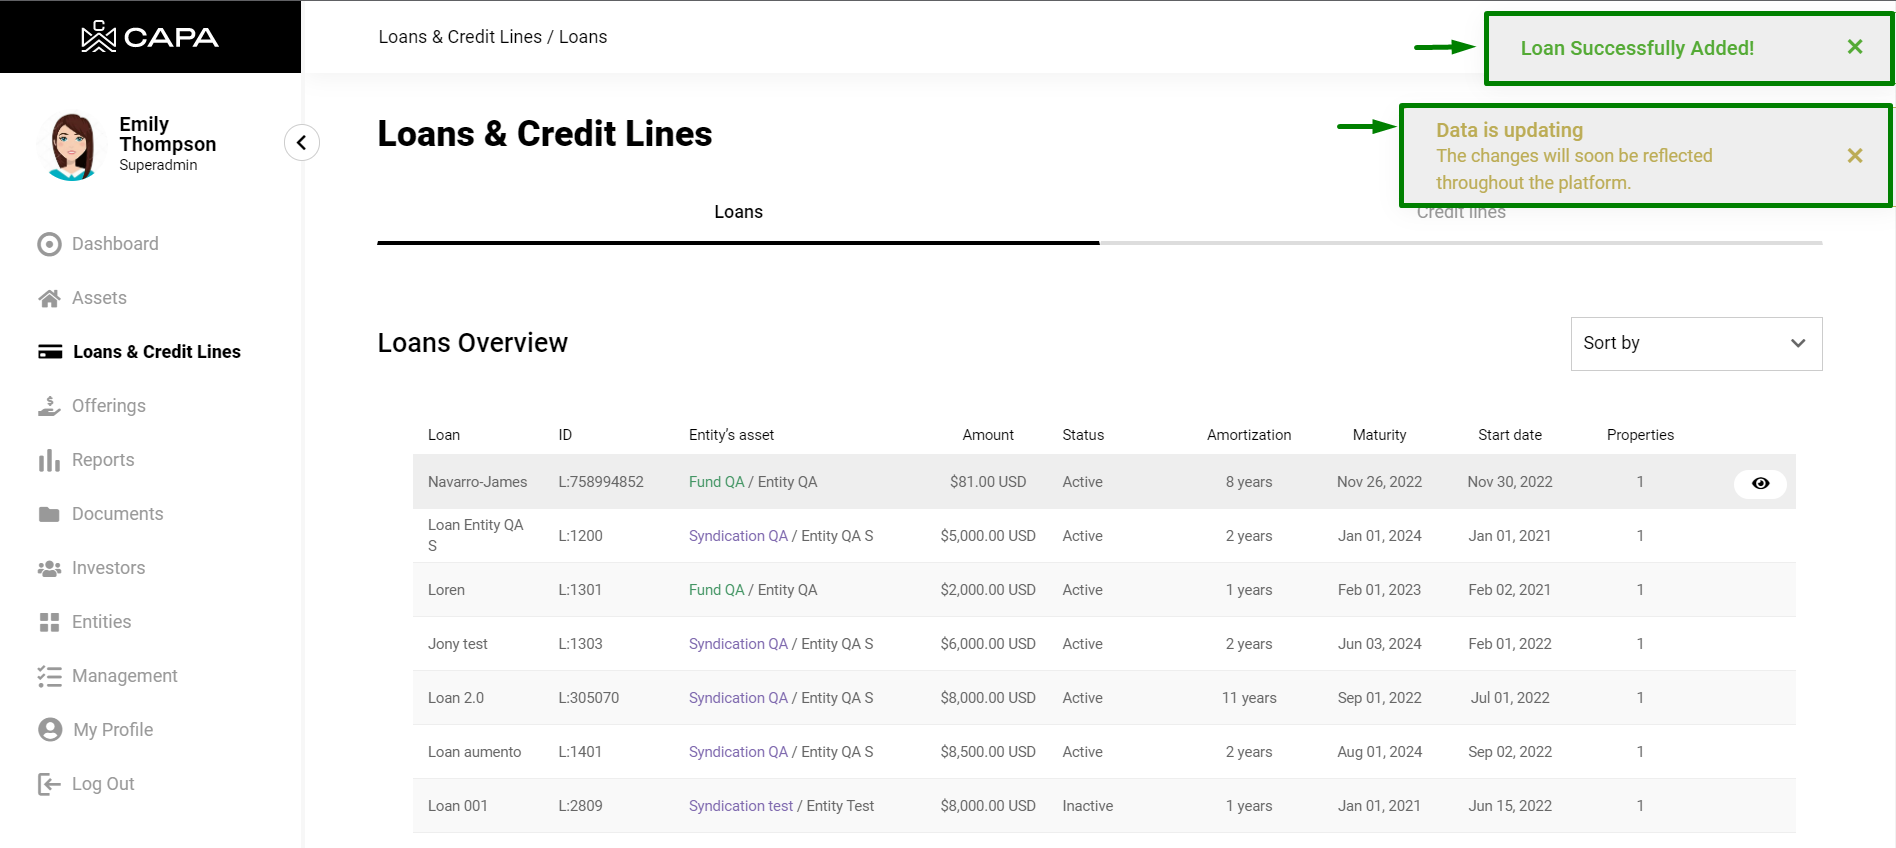Open the Sort by dropdown
The width and height of the screenshot is (1896, 848).
1696,344
